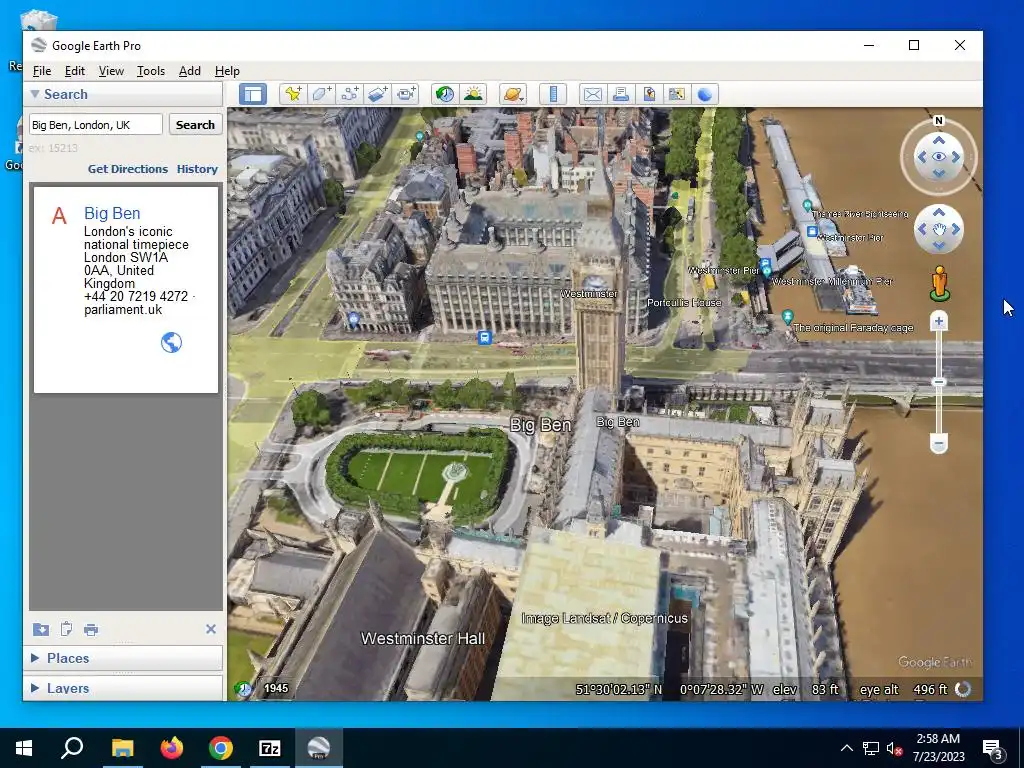Click the Portcullis House map label

[x=684, y=302]
